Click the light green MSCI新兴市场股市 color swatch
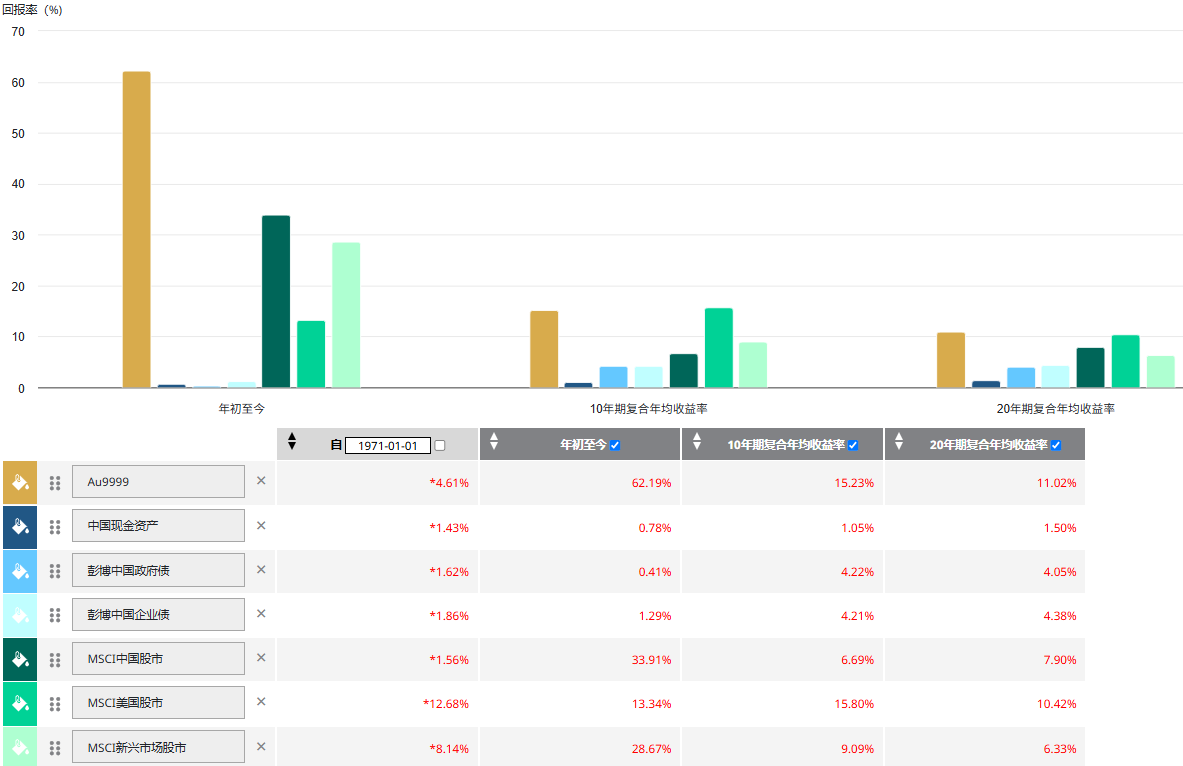Viewport: 1183px width, 766px height. (x=19, y=747)
